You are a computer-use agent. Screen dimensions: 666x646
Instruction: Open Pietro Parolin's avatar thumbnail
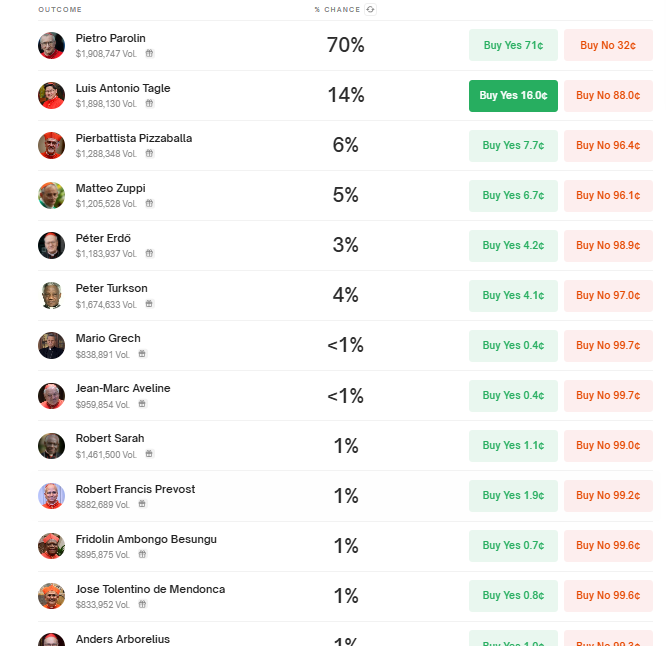tap(51, 45)
